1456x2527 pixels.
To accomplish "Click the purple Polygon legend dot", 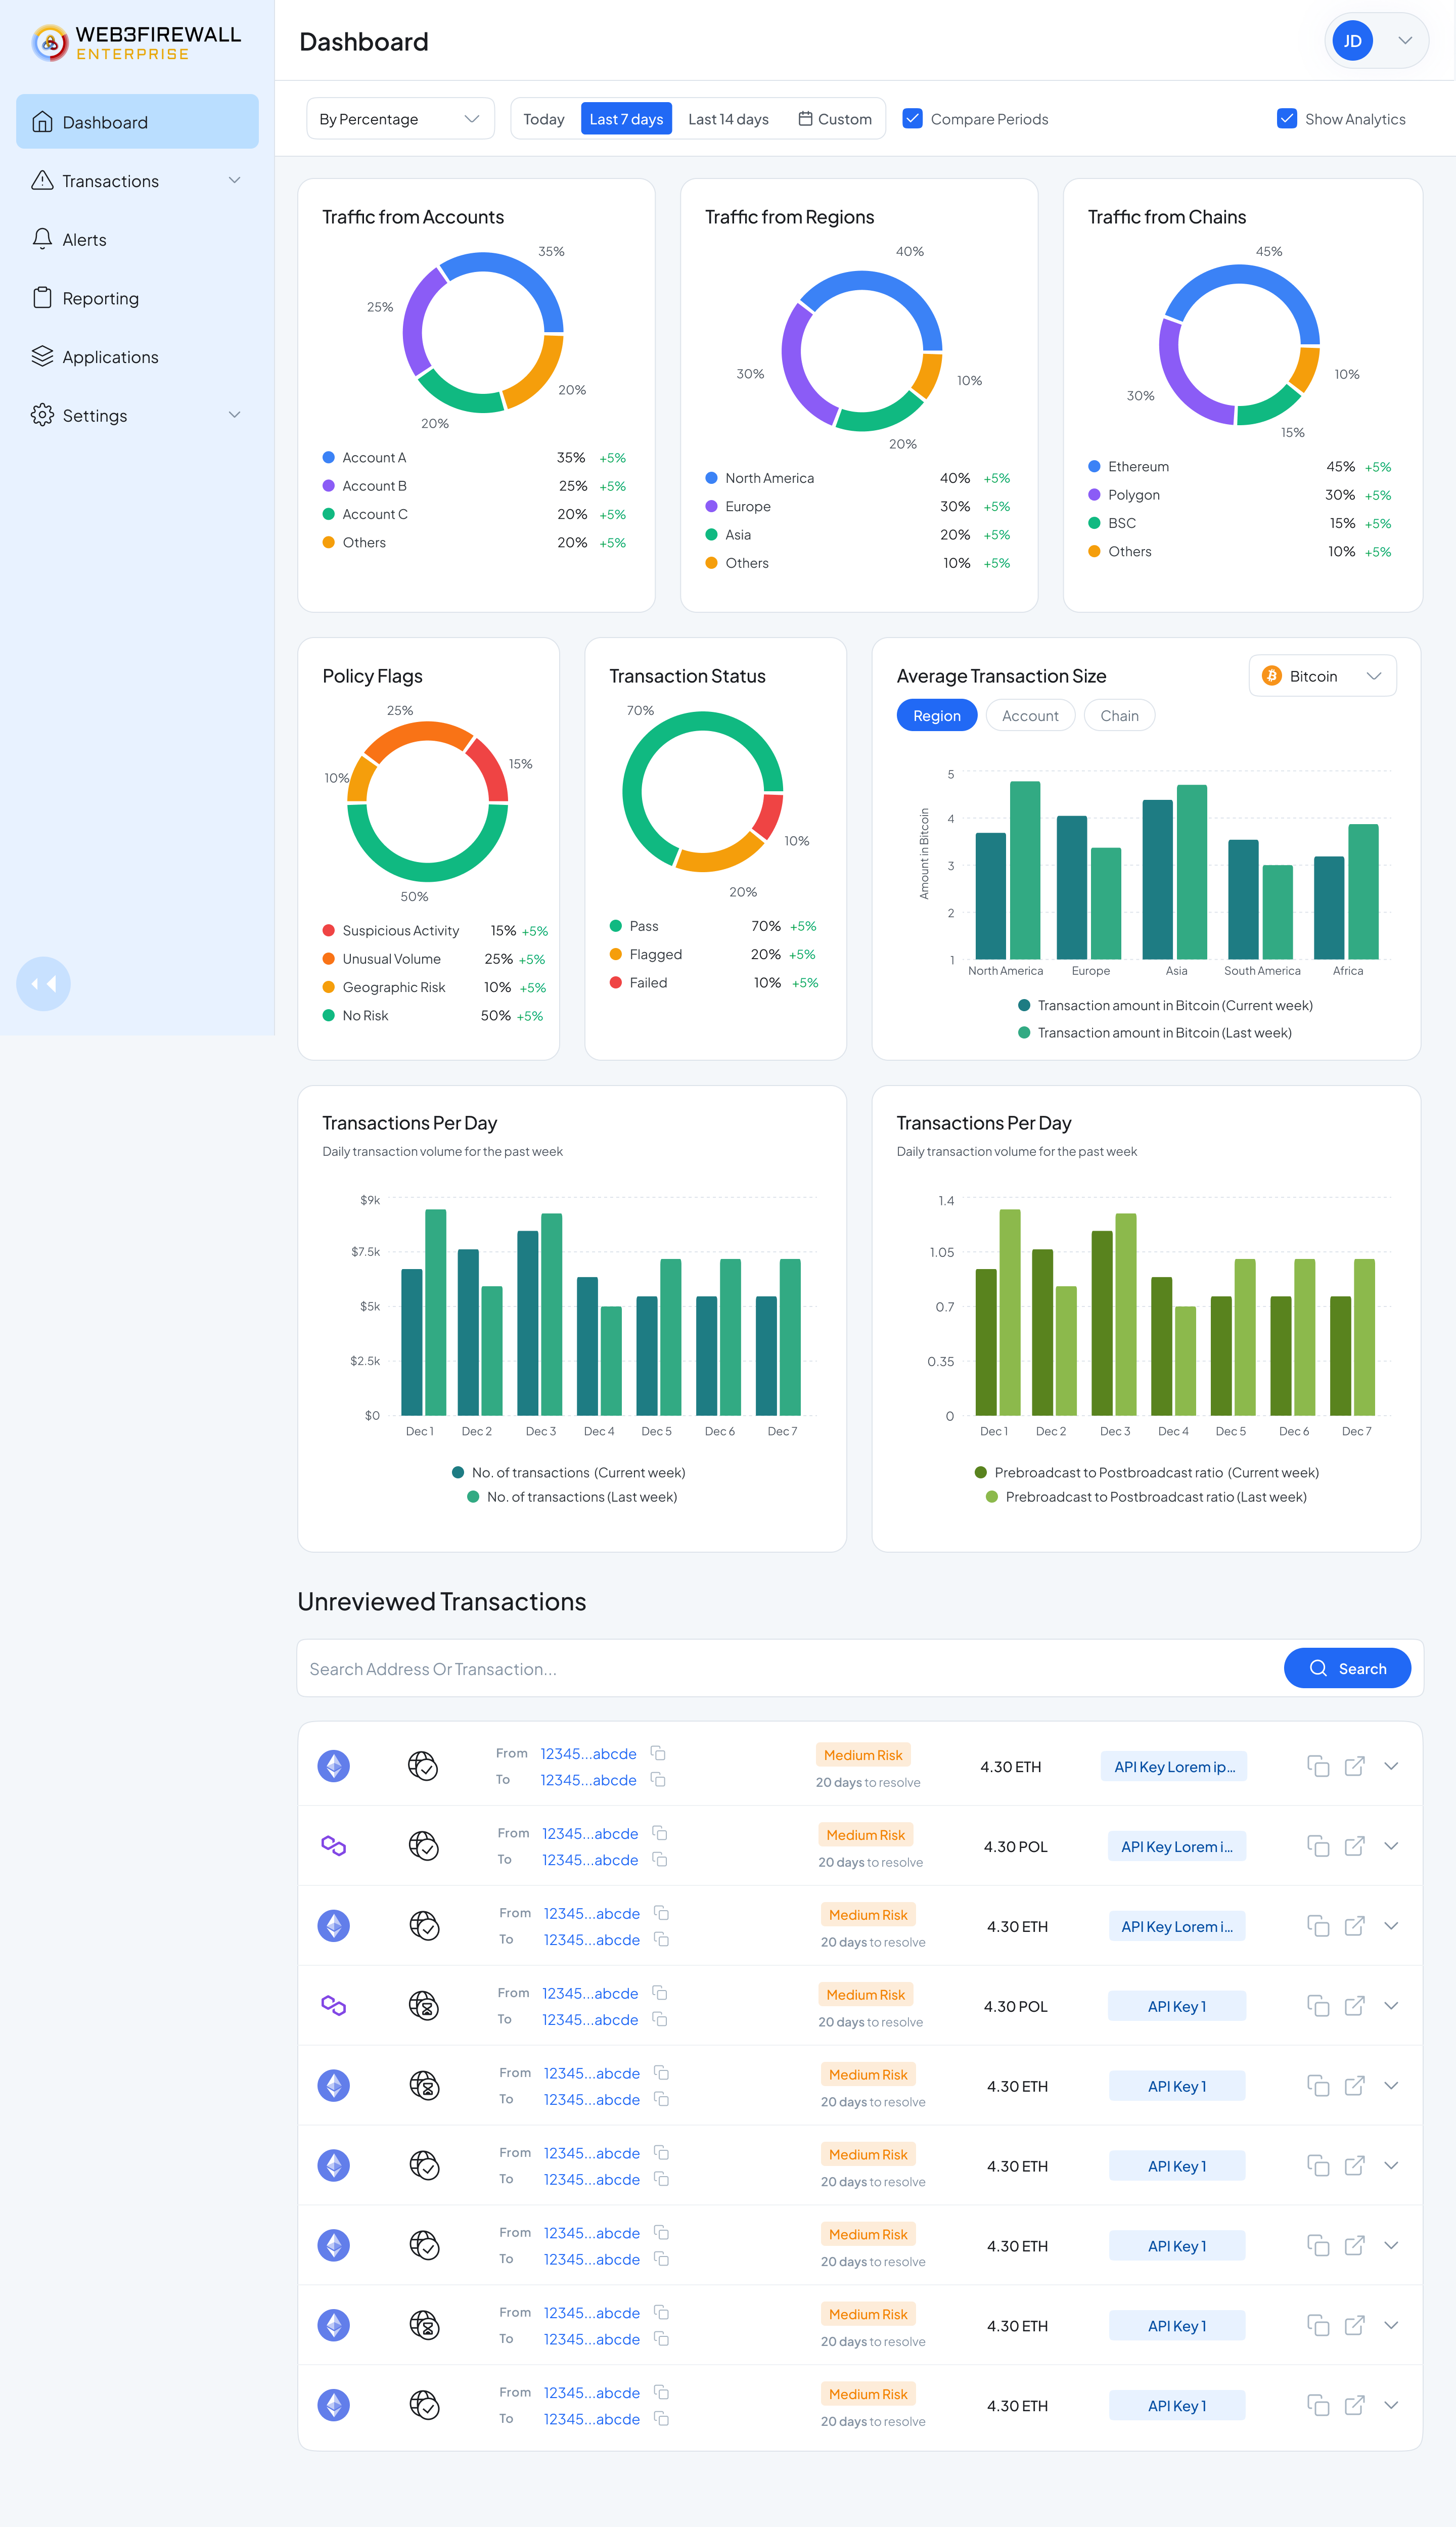I will (1094, 494).
